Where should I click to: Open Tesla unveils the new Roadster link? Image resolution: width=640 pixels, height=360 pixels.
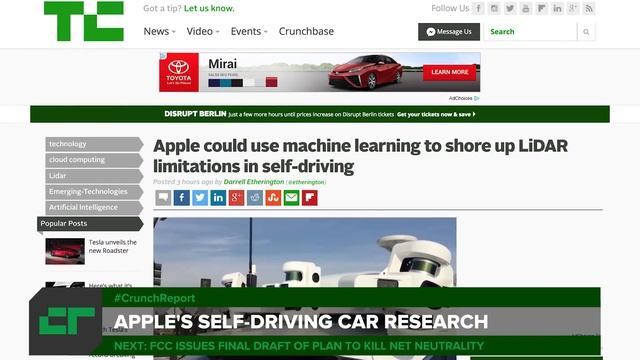pos(113,247)
